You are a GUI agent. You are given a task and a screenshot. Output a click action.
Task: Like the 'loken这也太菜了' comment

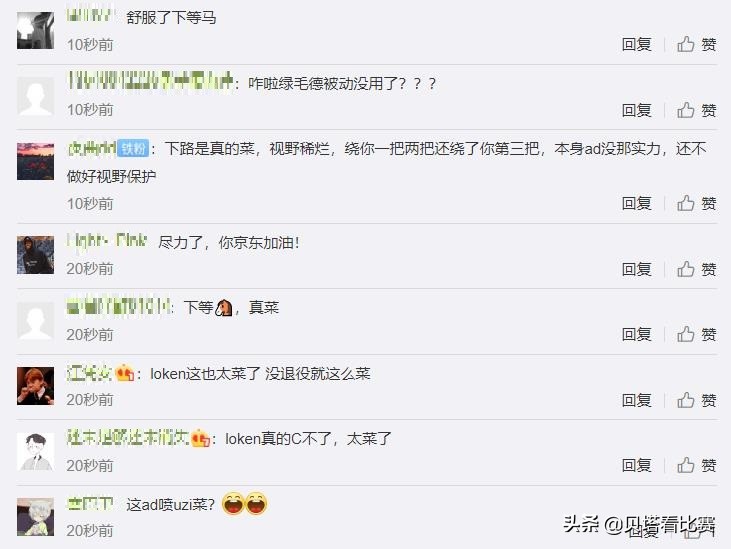click(697, 400)
